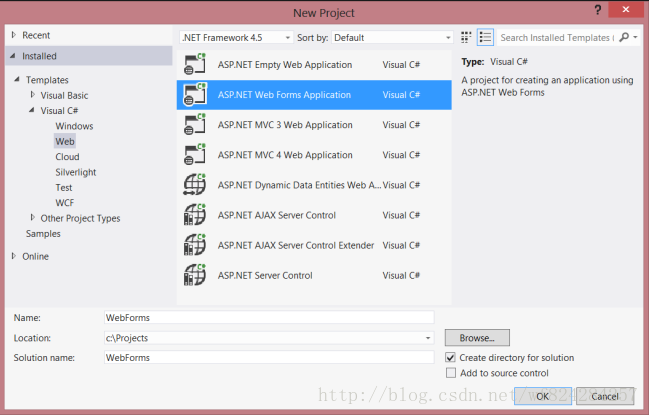The height and width of the screenshot is (415, 649).
Task: Select the Samples node
Action: coord(43,233)
